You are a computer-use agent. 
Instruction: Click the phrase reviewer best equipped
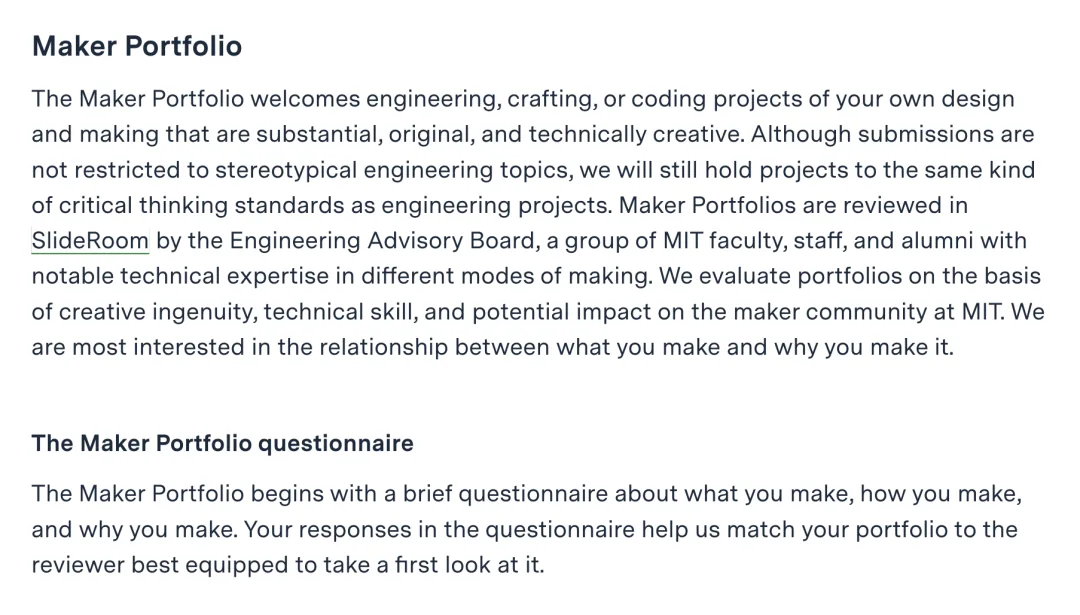[x=160, y=565]
